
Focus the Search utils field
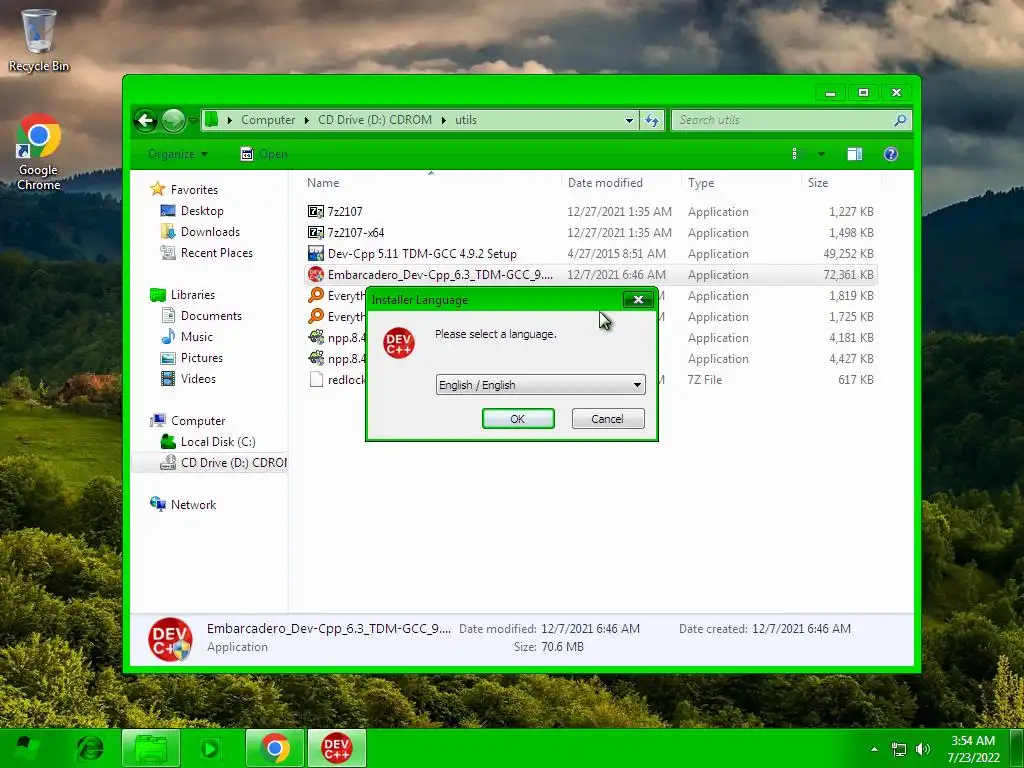click(x=784, y=120)
